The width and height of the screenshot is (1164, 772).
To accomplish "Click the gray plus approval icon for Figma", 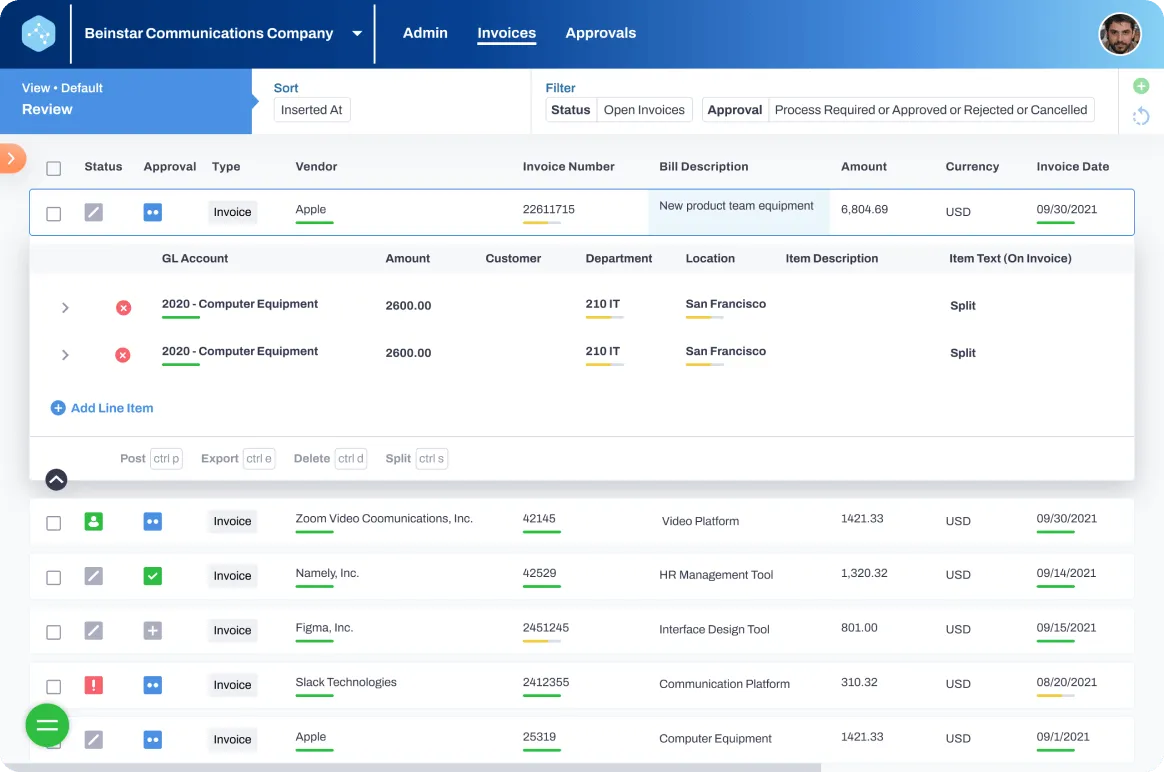I will tap(152, 630).
